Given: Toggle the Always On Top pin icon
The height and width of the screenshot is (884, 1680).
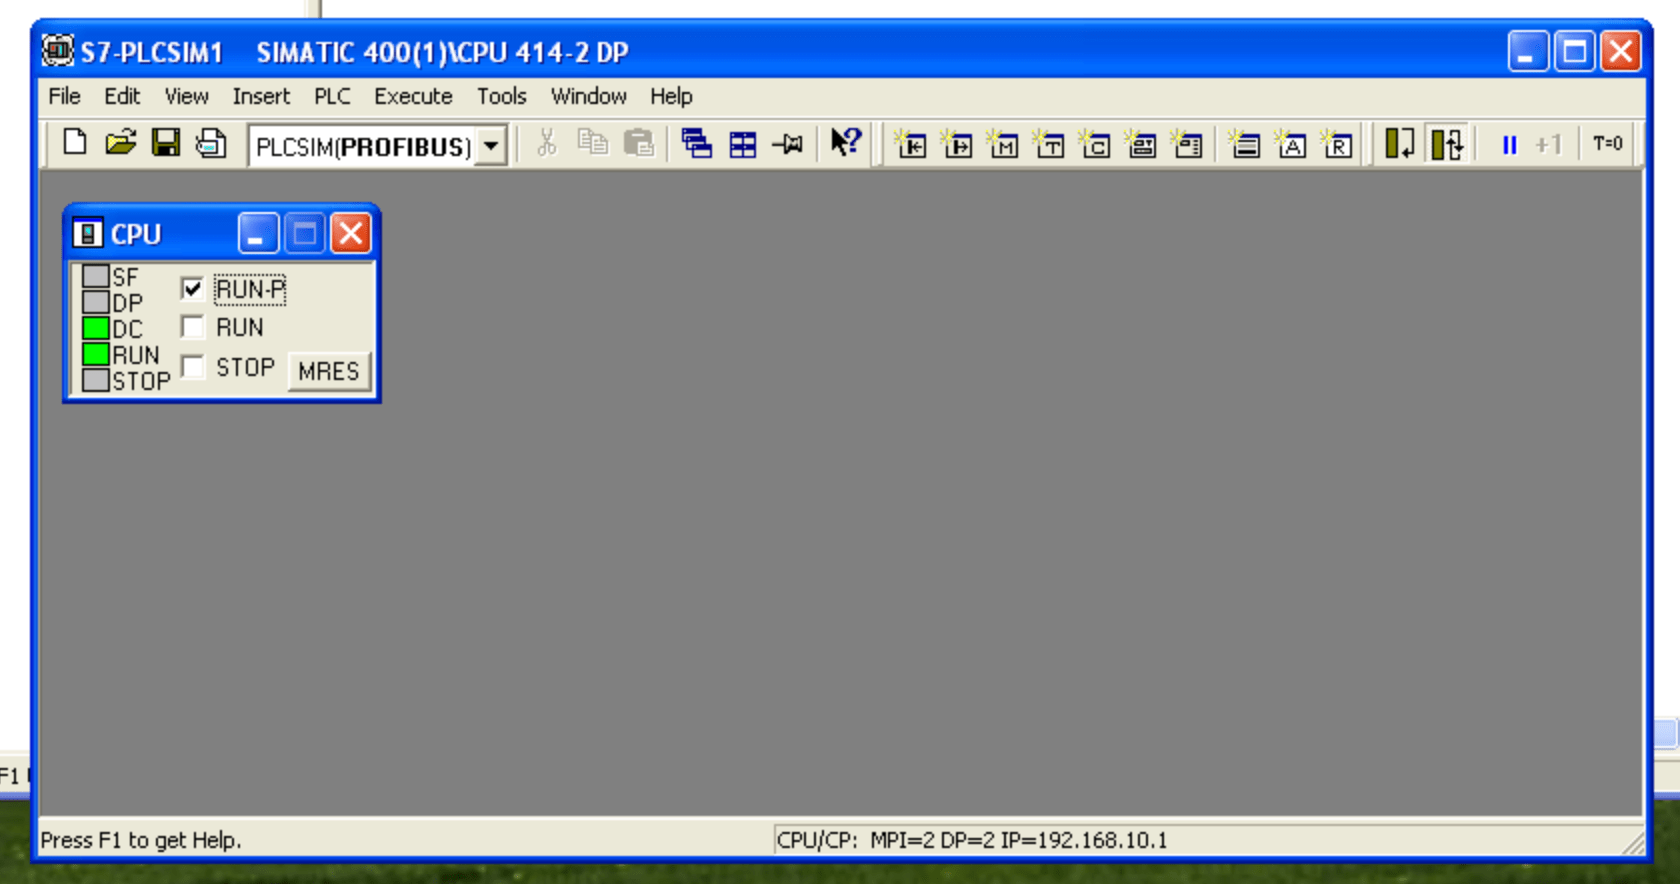Looking at the screenshot, I should tap(788, 144).
